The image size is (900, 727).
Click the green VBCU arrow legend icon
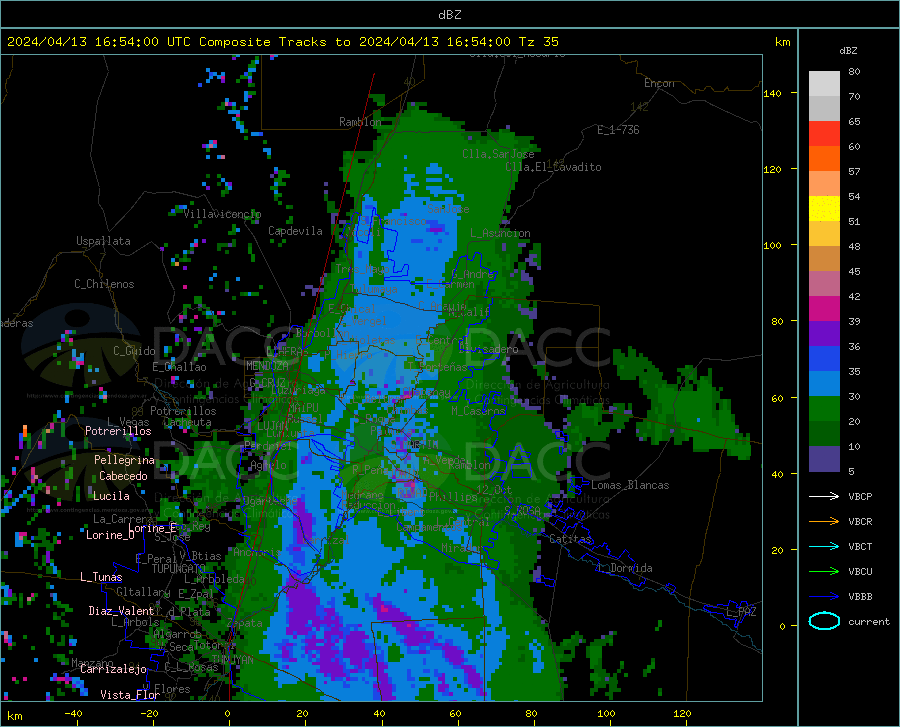pyautogui.click(x=824, y=571)
